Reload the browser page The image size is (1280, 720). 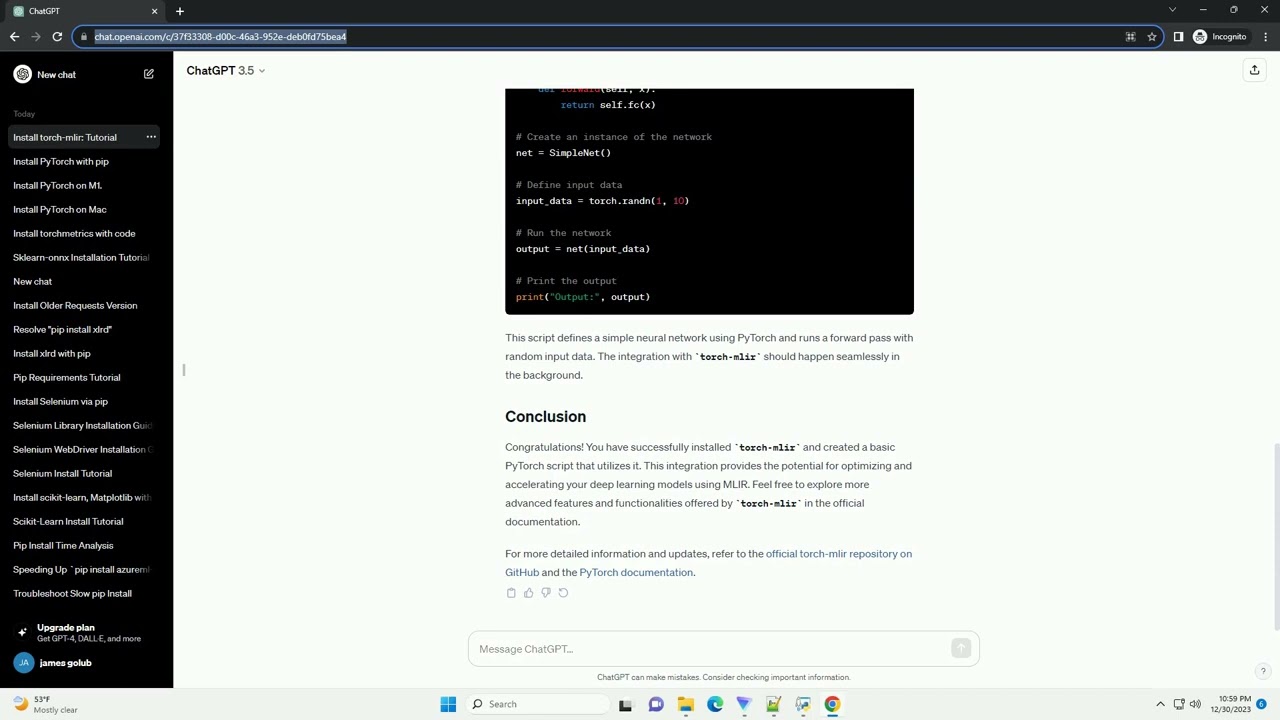point(57,37)
